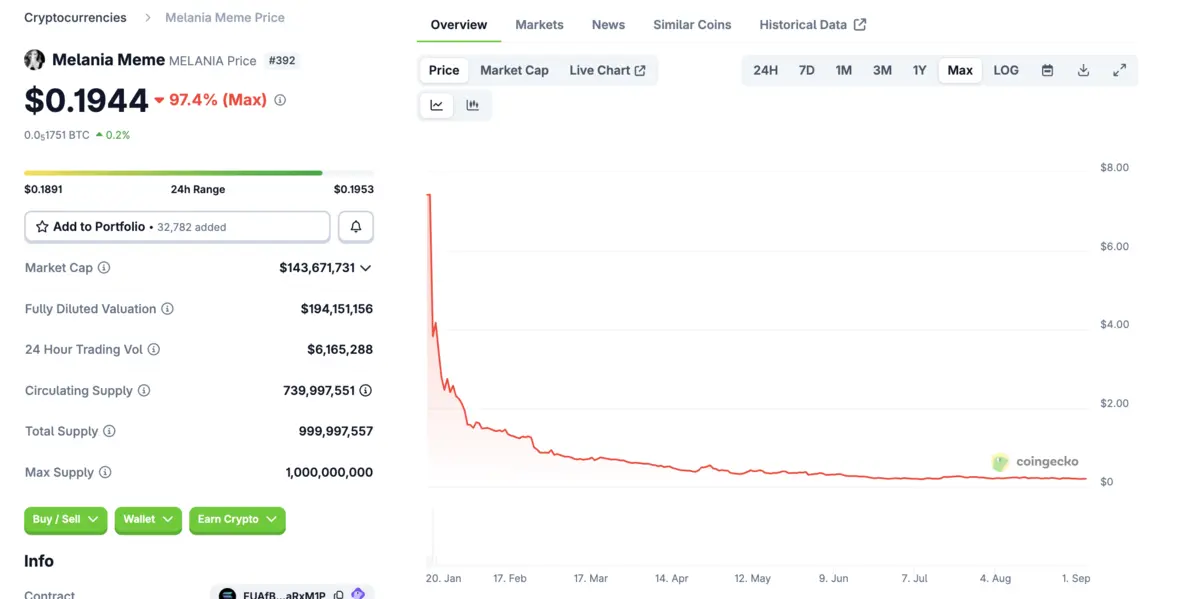Open the calendar date range picker
This screenshot has height=599, width=1199.
pos(1047,70)
